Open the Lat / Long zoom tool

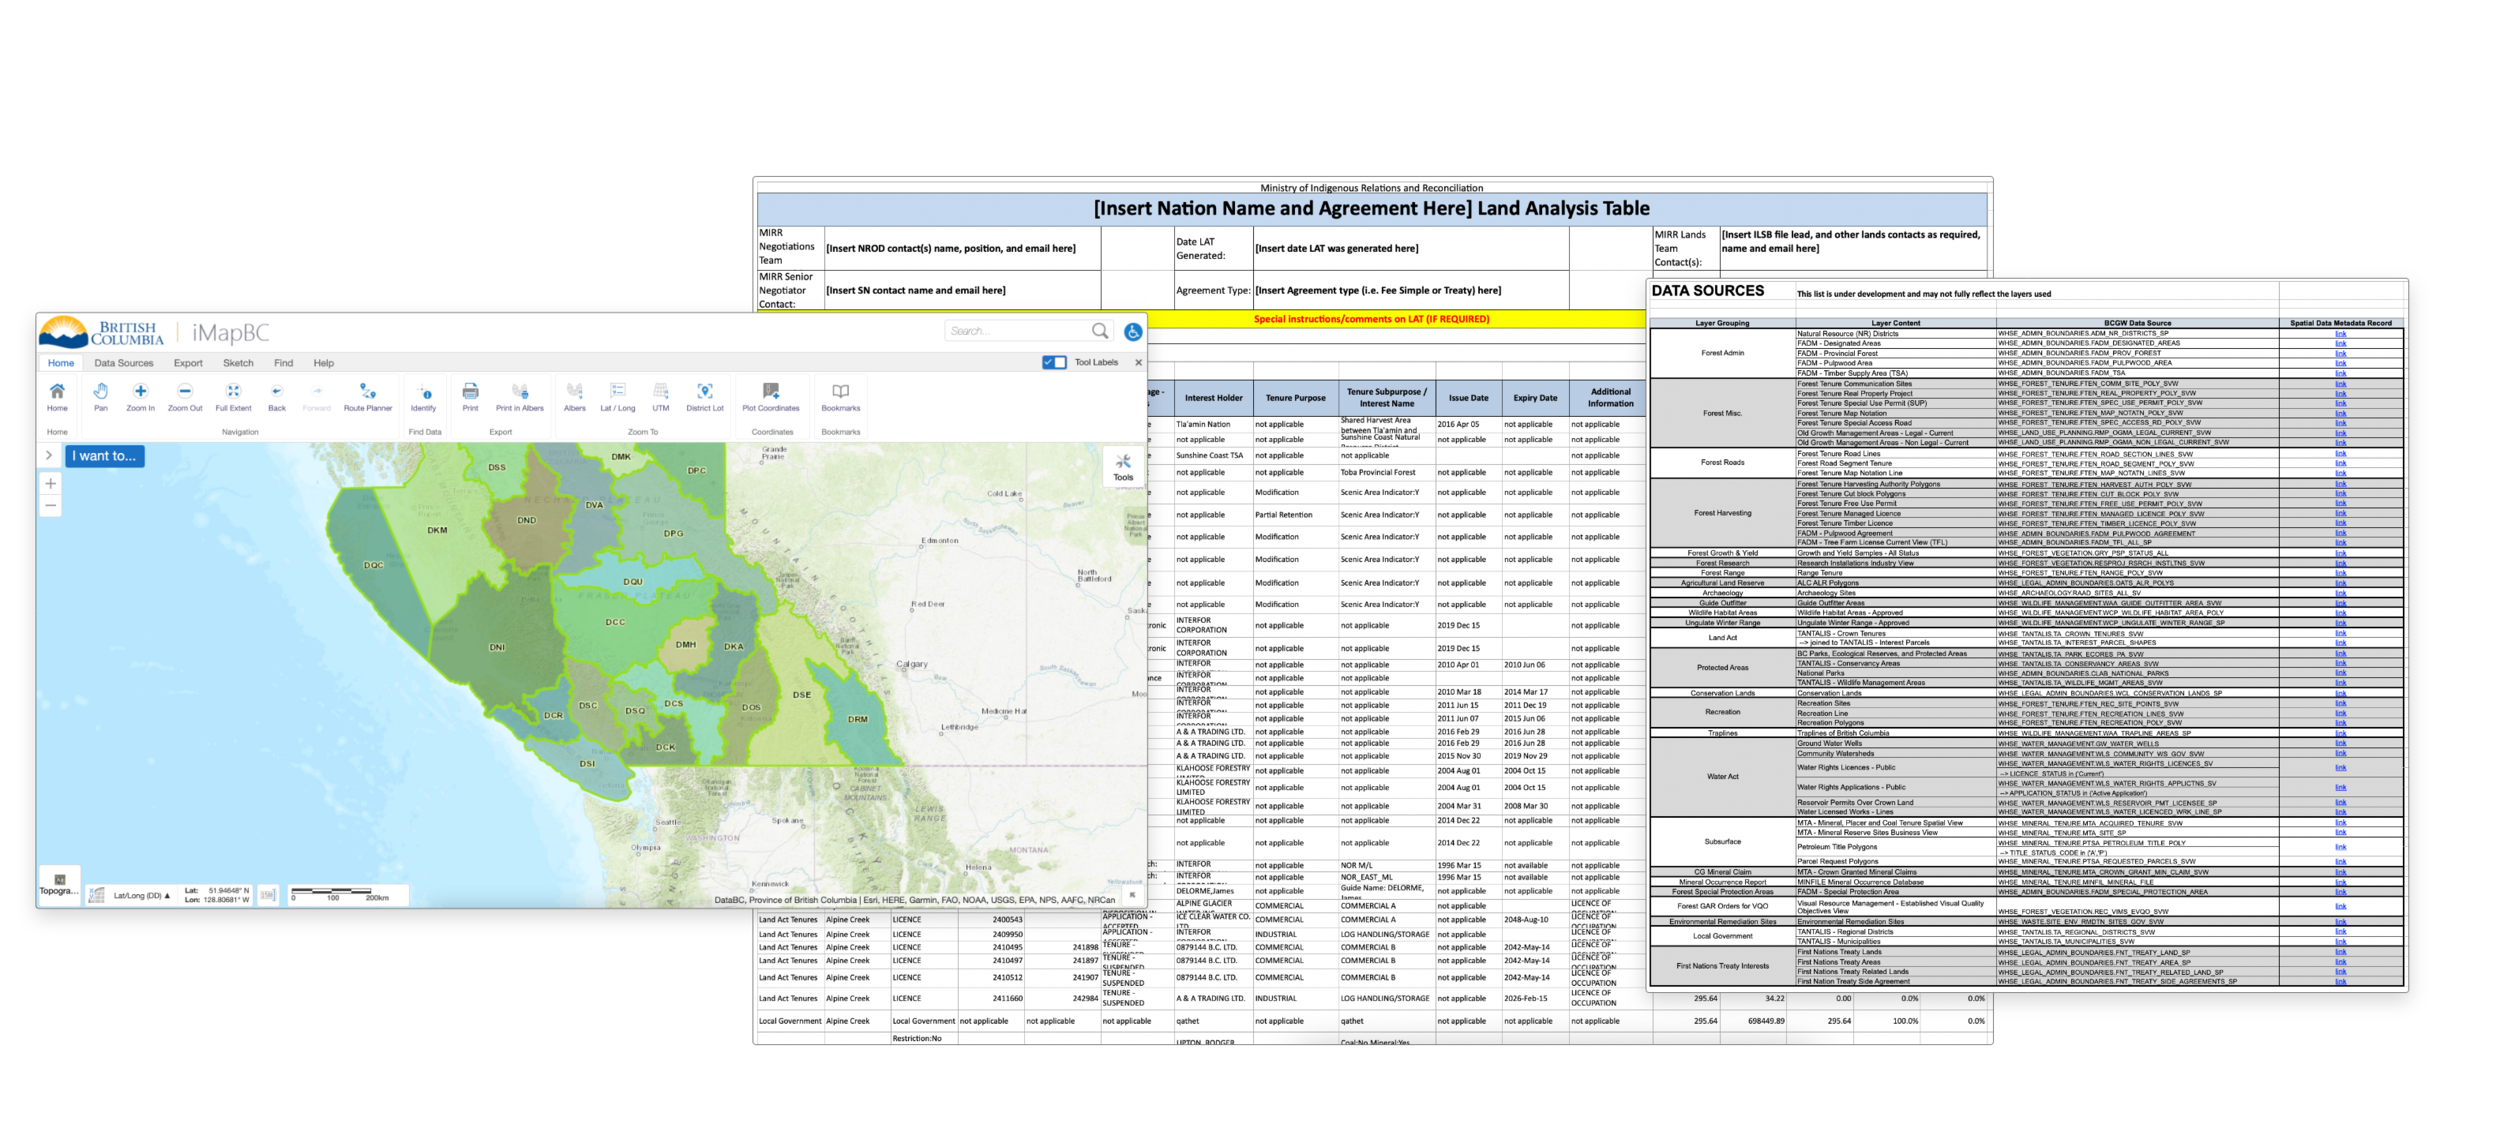pos(618,397)
